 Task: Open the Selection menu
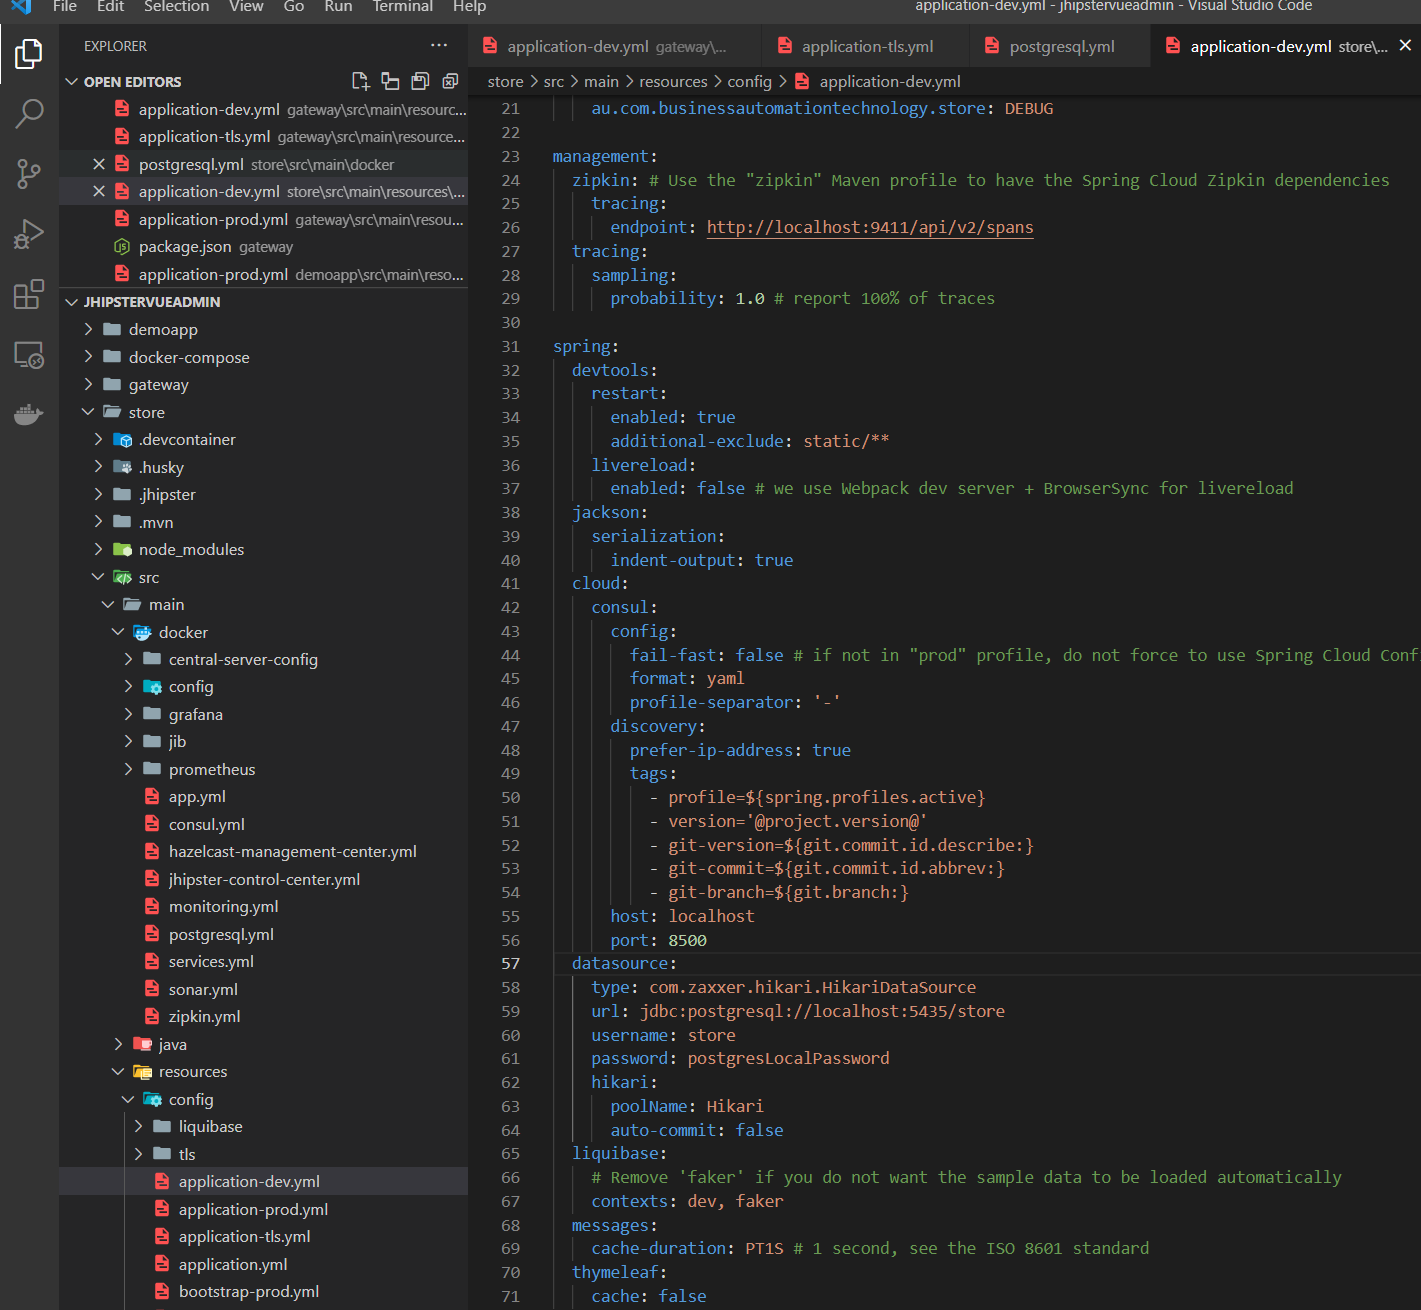(x=176, y=6)
